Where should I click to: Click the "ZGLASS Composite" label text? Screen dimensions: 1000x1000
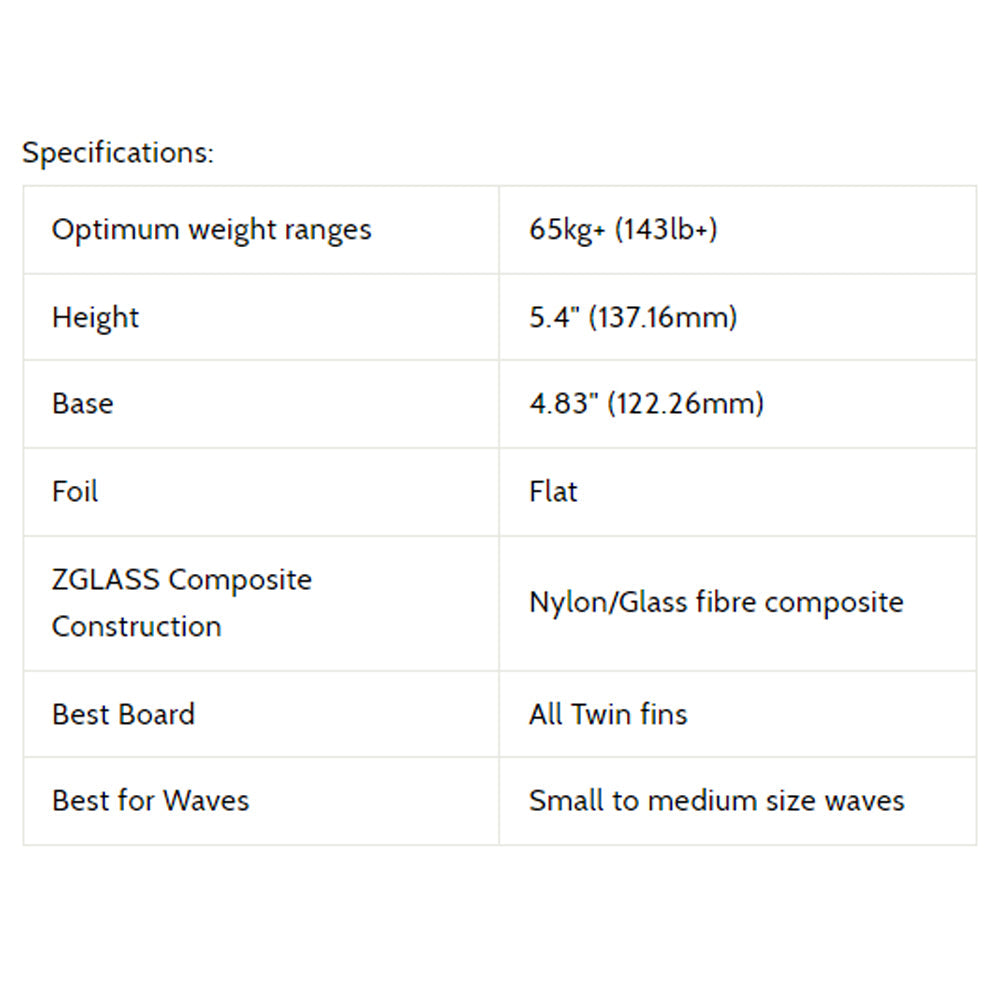pyautogui.click(x=181, y=580)
